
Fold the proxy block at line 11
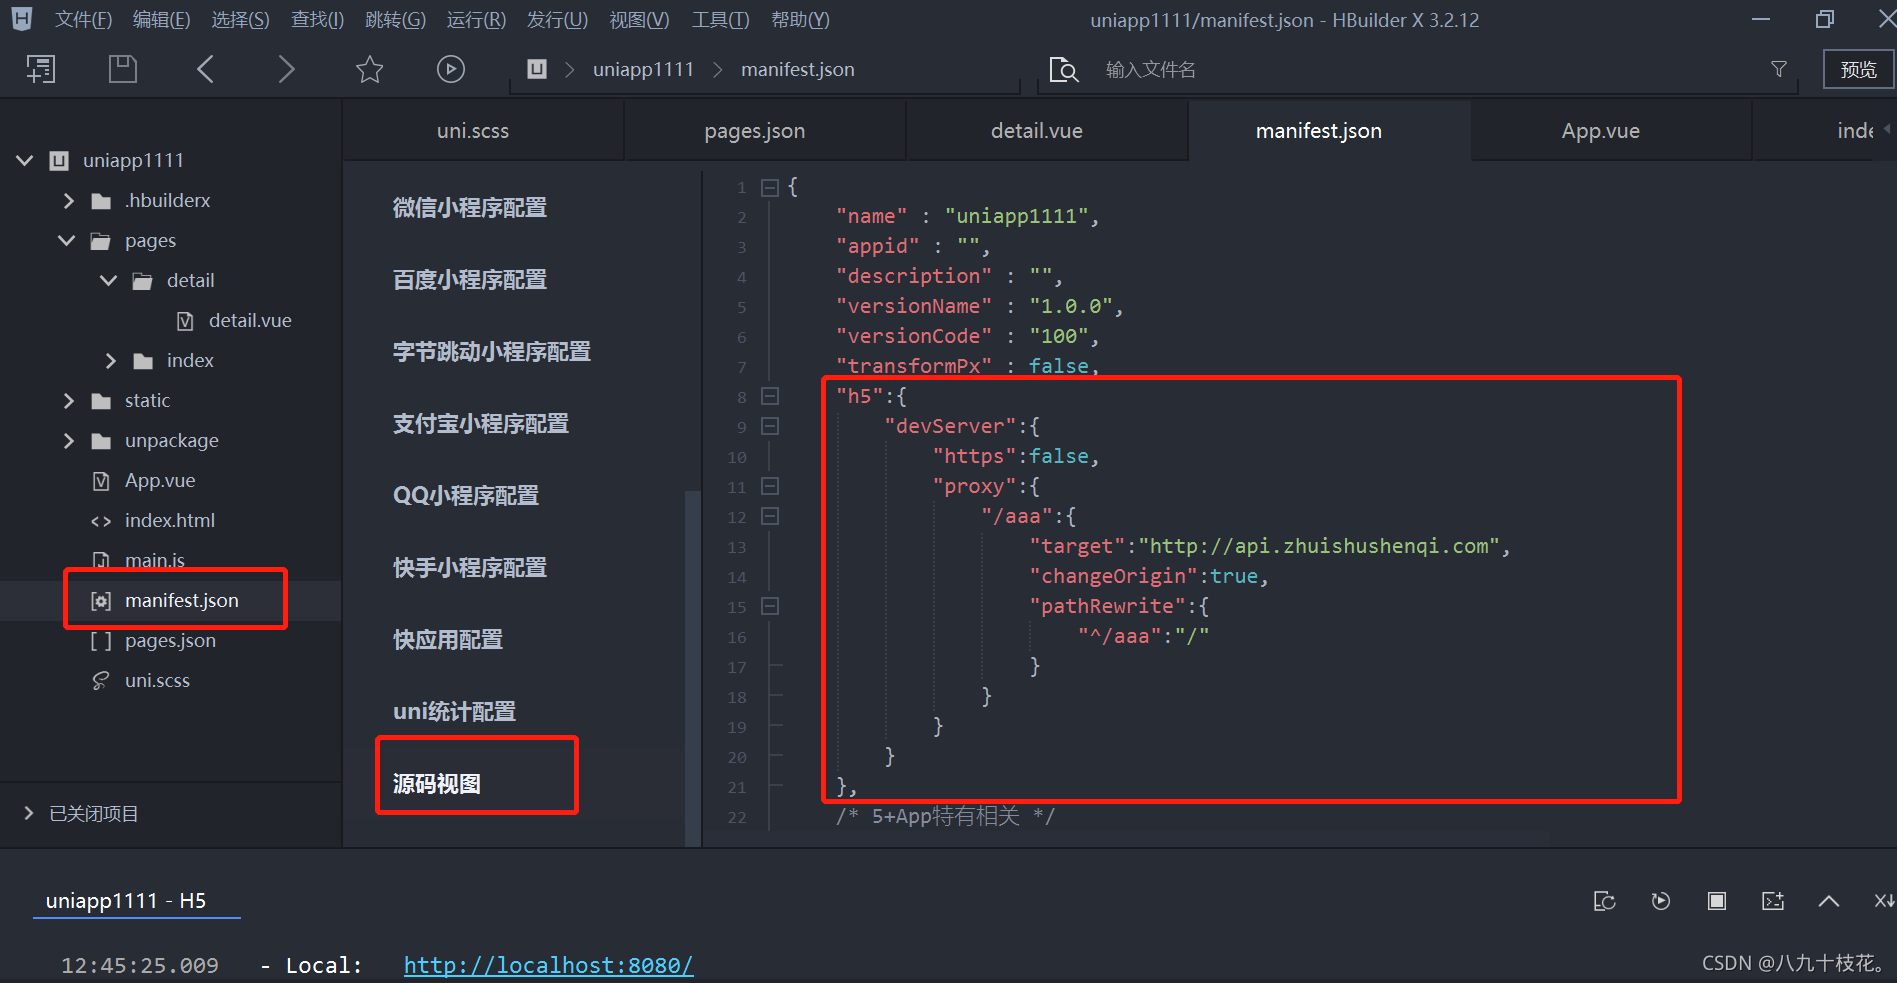point(770,486)
